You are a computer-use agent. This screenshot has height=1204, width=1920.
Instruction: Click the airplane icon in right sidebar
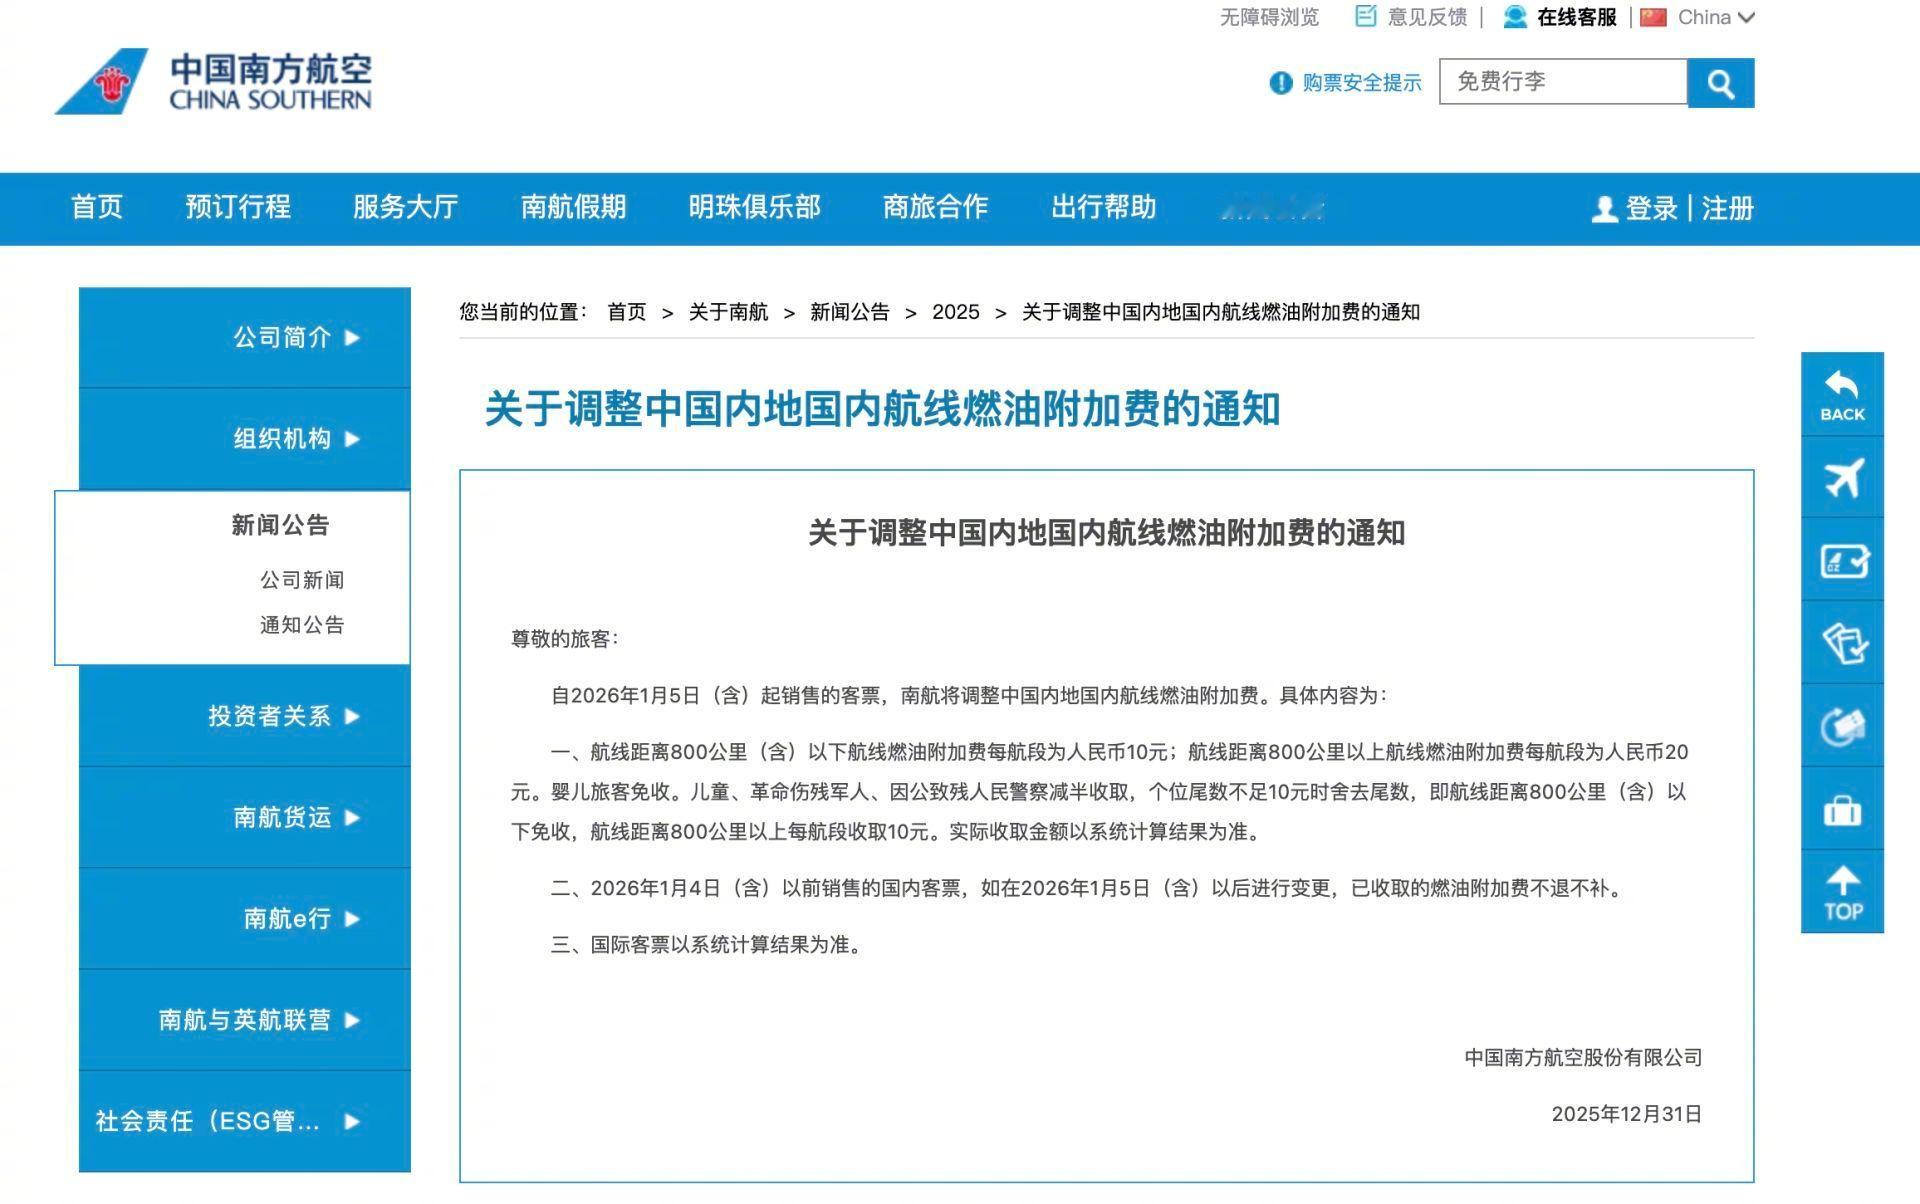1842,477
